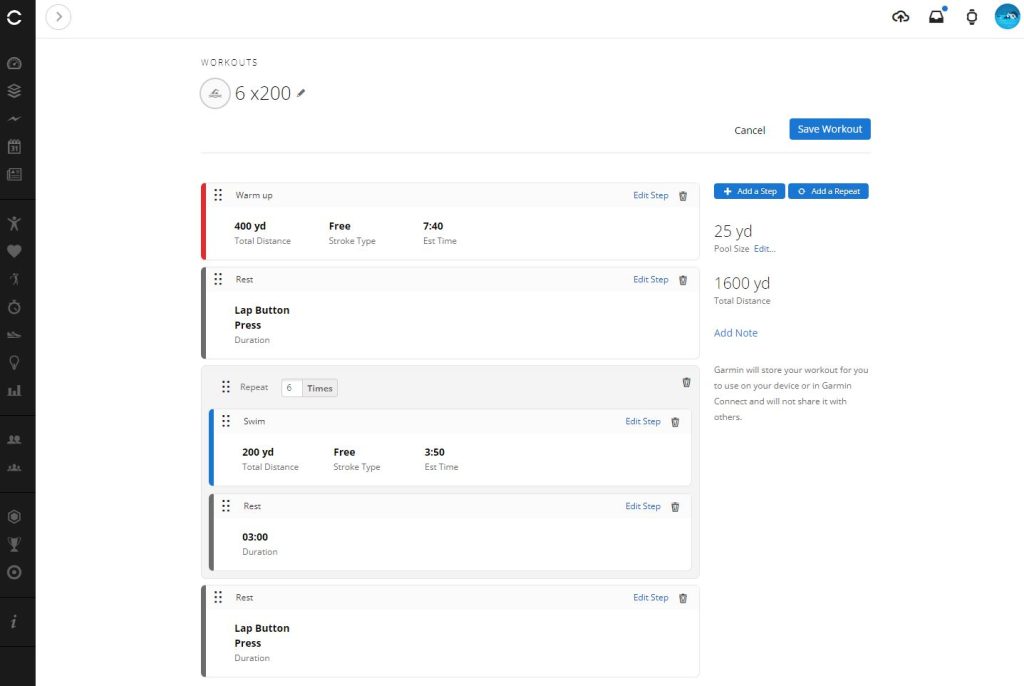Delete the Repeat block using its trash icon
This screenshot has width=1024, height=686.
click(x=686, y=382)
